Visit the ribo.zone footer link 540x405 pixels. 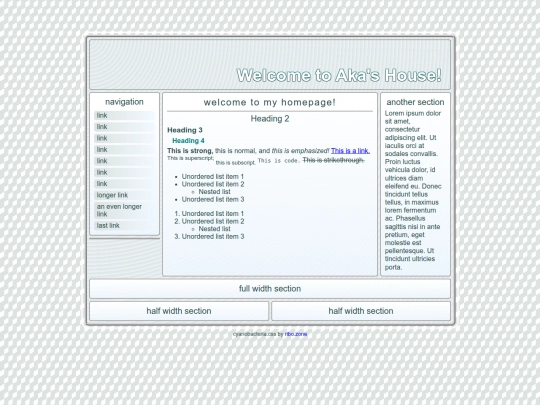(296, 334)
